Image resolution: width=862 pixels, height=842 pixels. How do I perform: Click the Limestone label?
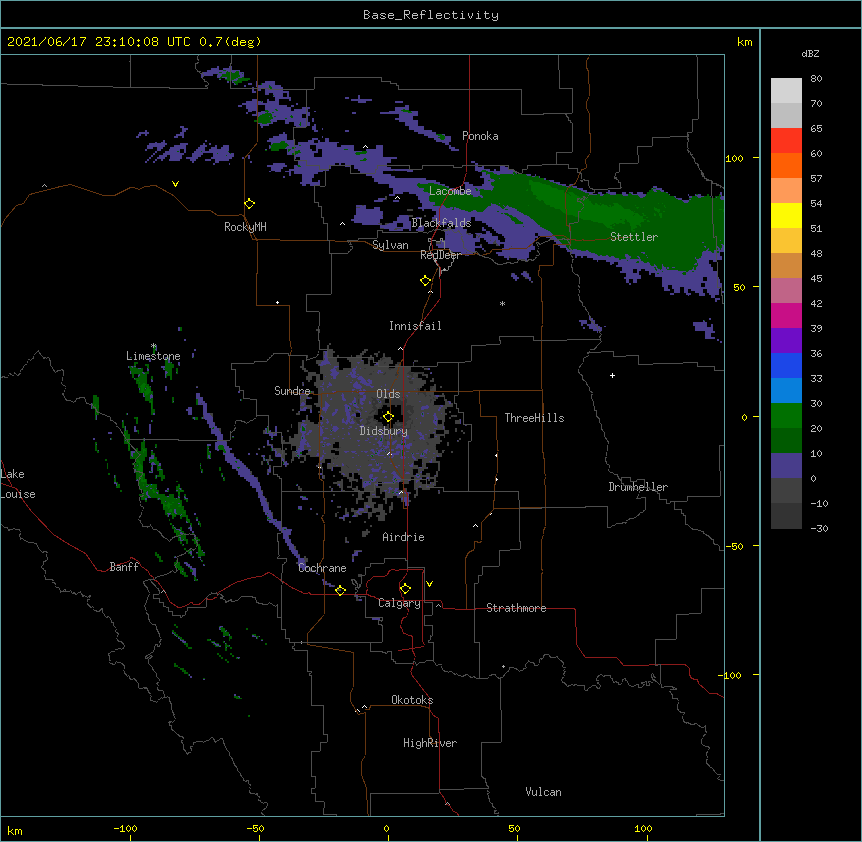click(153, 356)
